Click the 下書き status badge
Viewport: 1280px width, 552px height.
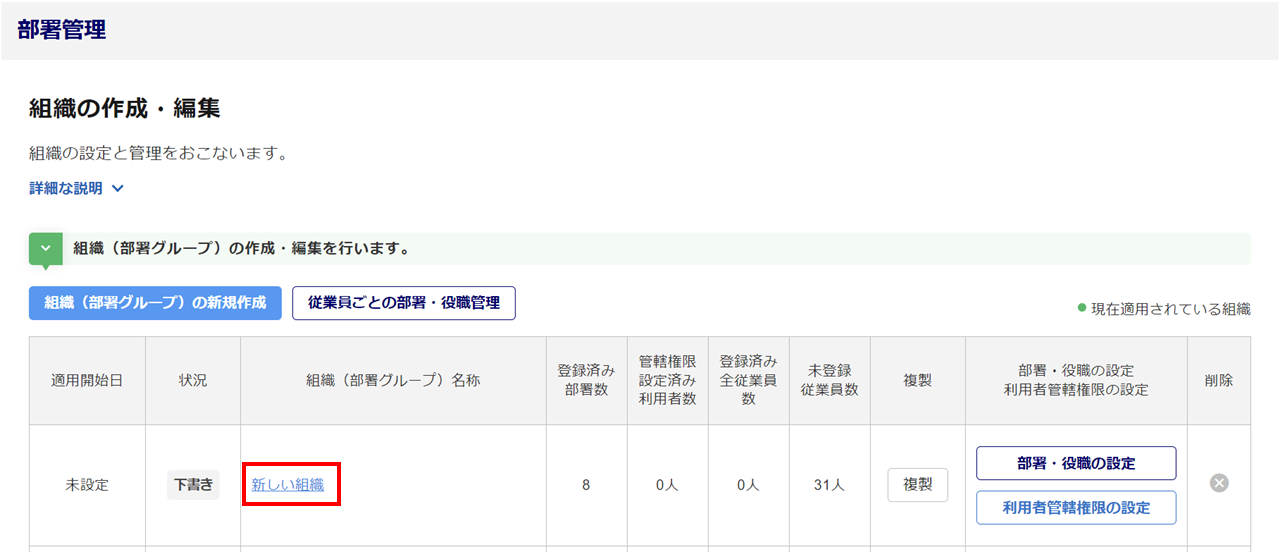point(193,485)
